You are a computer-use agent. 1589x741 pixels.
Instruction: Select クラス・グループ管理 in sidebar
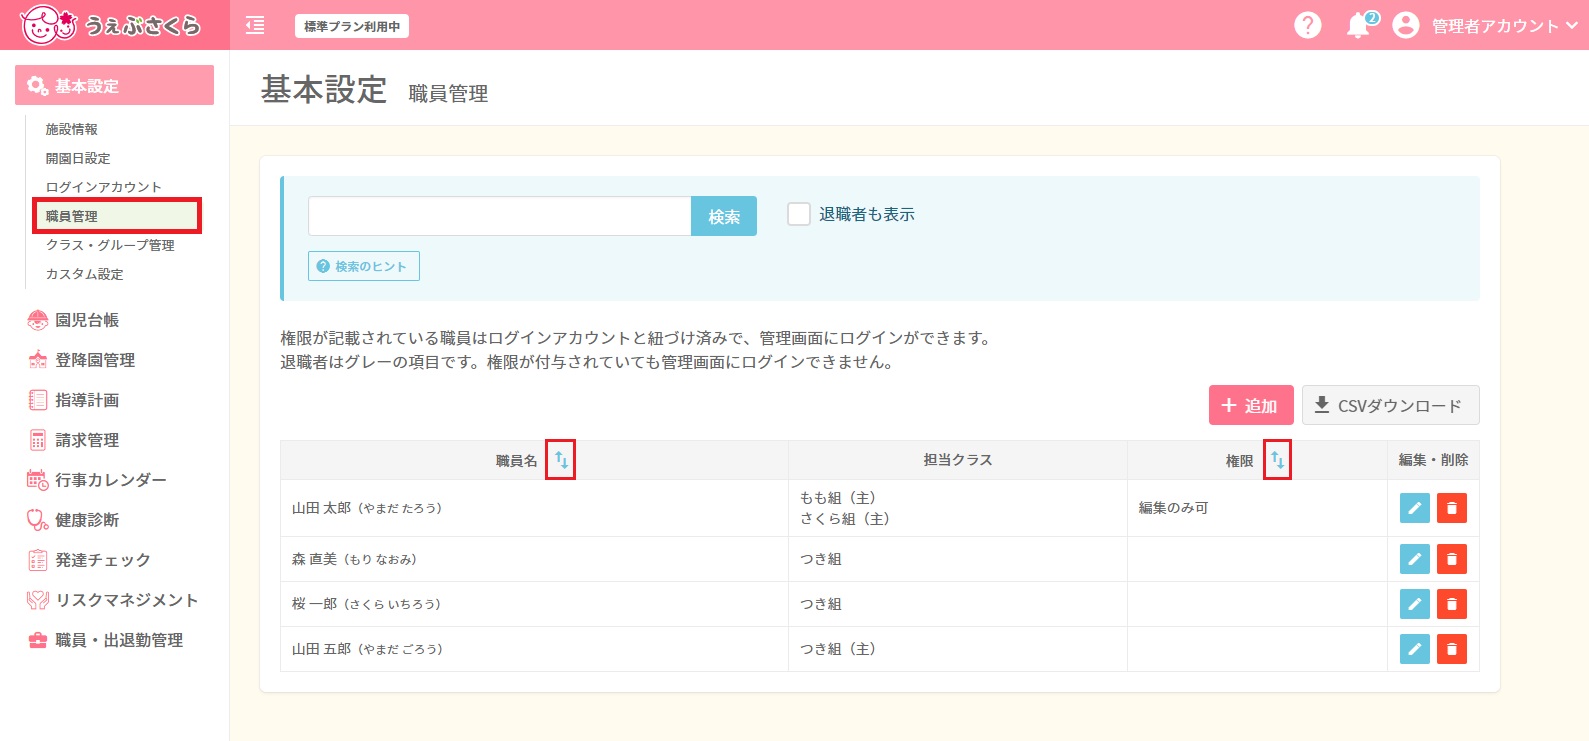(110, 245)
